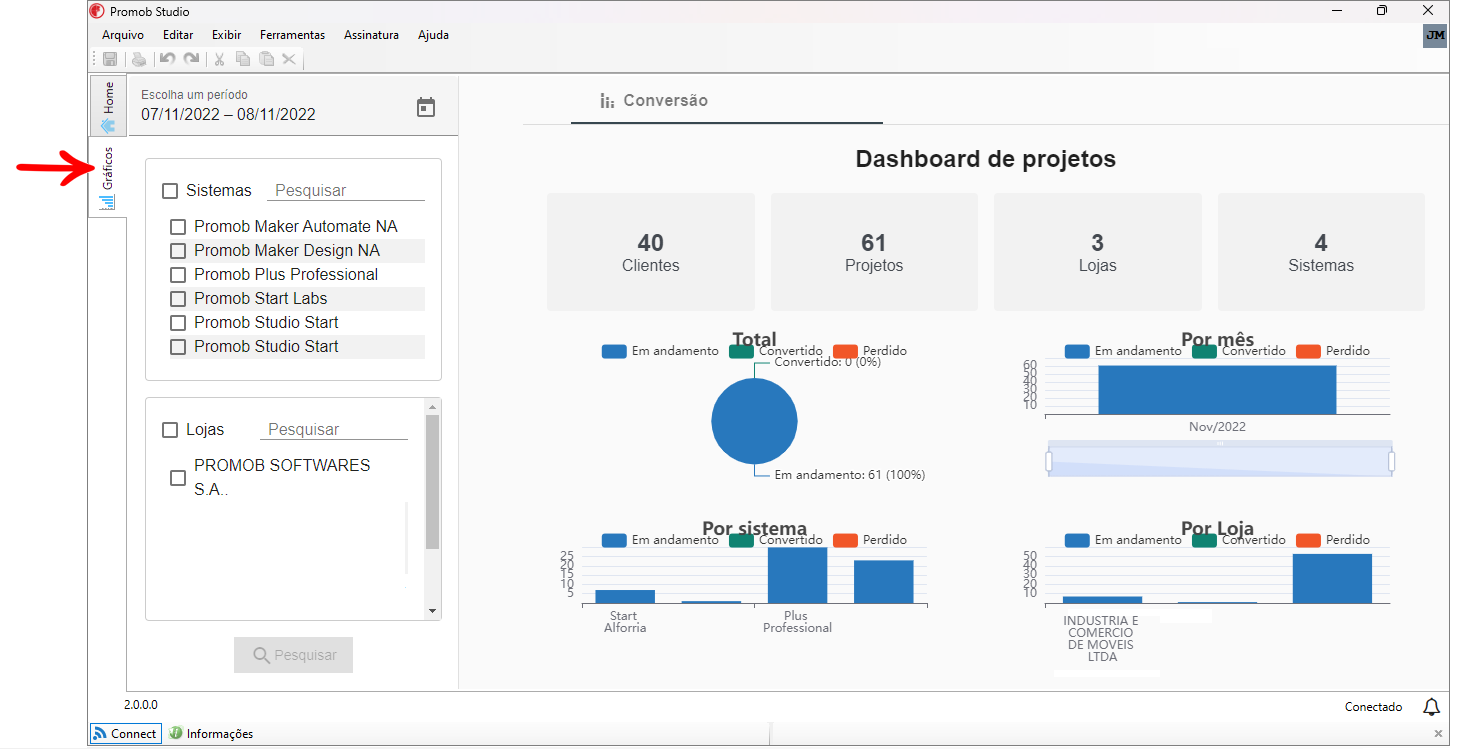Click the 61 Projetos summary card
Image resolution: width=1462 pixels, height=750 pixels.
click(x=874, y=252)
